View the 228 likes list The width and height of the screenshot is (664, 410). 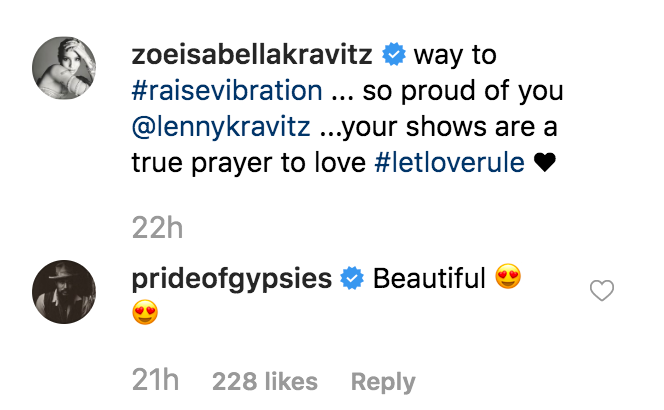(x=264, y=381)
